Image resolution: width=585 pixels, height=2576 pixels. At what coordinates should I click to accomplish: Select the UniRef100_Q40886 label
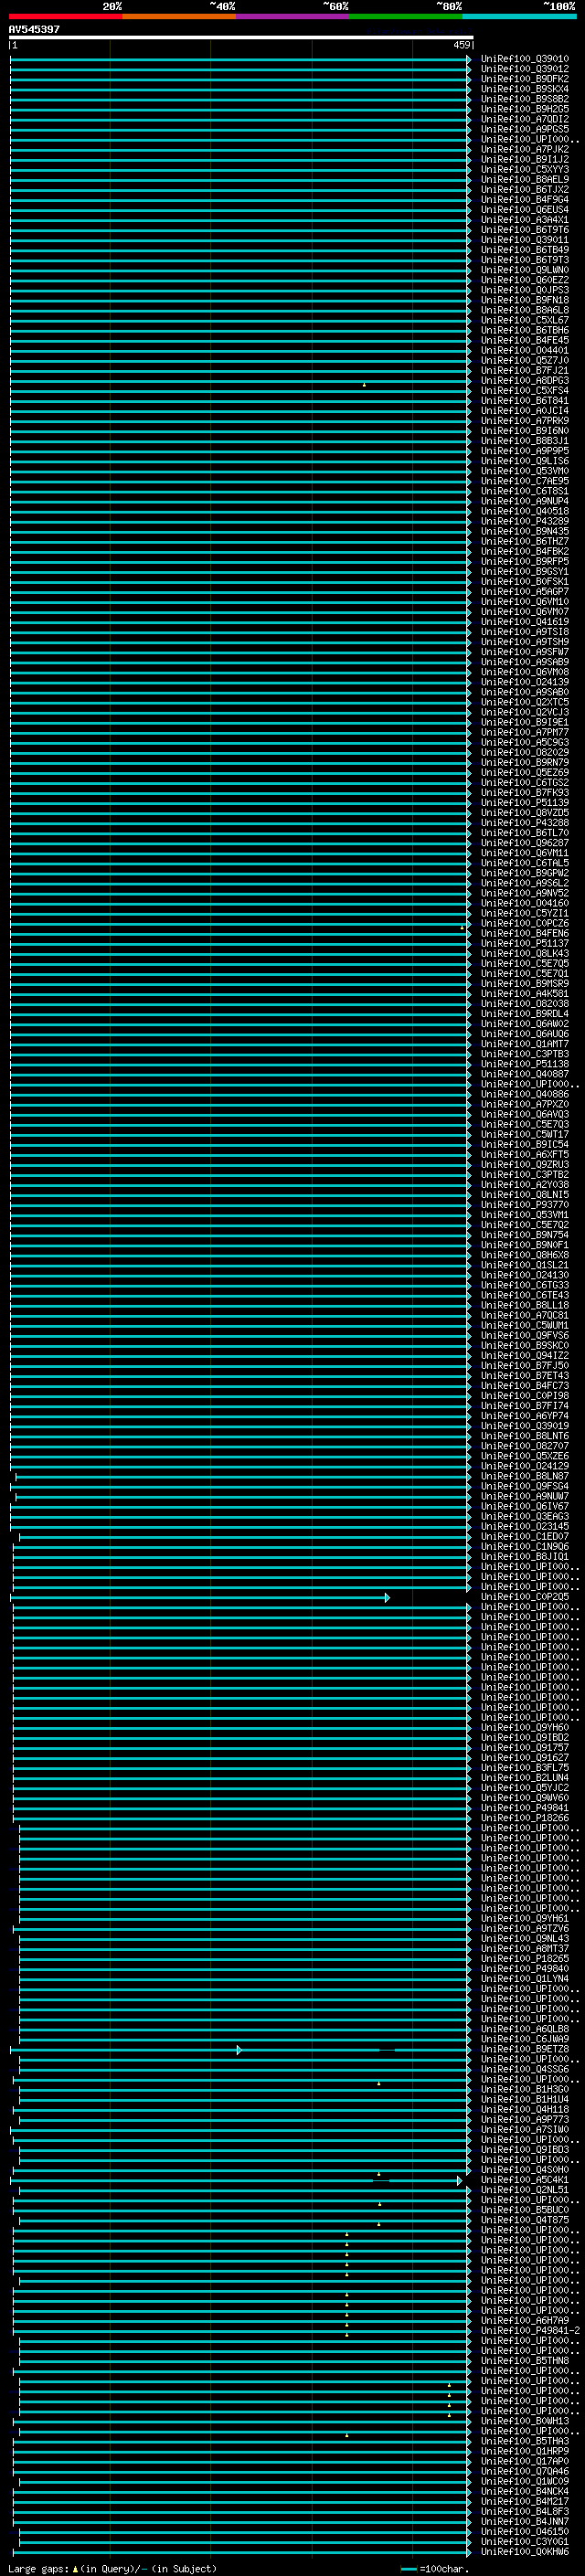coord(524,1094)
